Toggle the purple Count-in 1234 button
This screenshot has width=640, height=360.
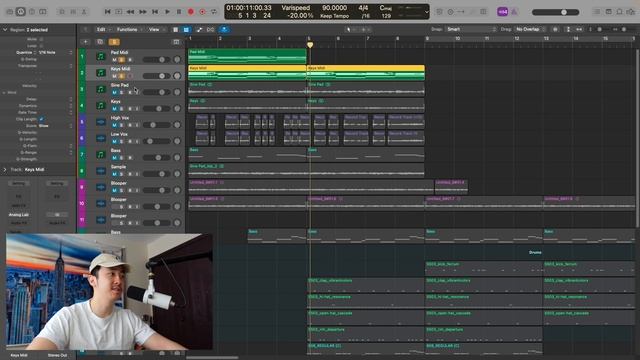point(502,12)
